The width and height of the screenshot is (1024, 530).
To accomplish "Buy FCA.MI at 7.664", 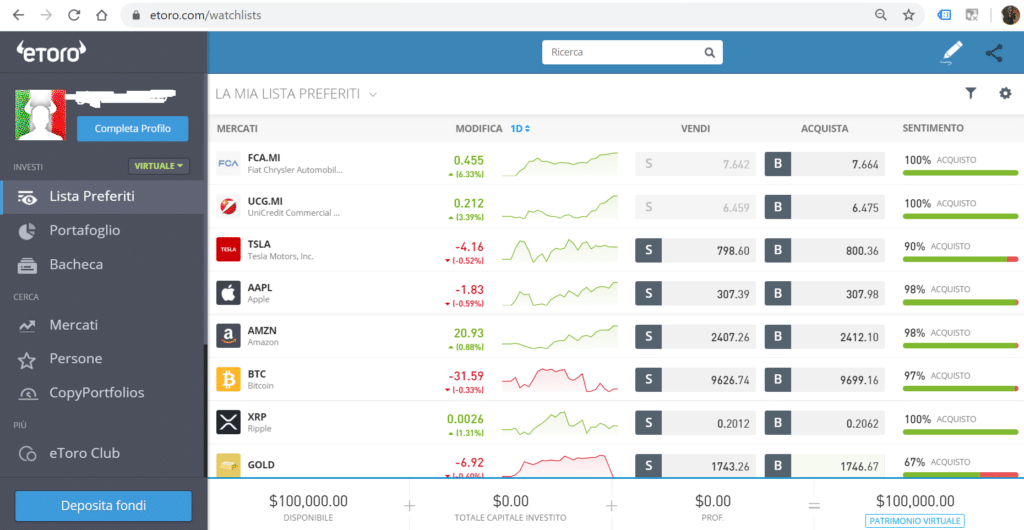I will coord(825,164).
